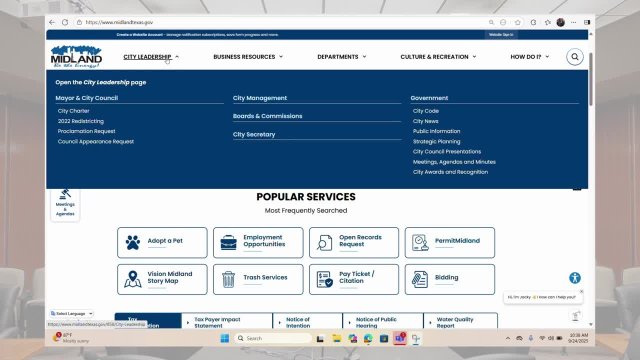Open the City Awards and Recognition link
The height and width of the screenshot is (360, 640).
[450, 172]
